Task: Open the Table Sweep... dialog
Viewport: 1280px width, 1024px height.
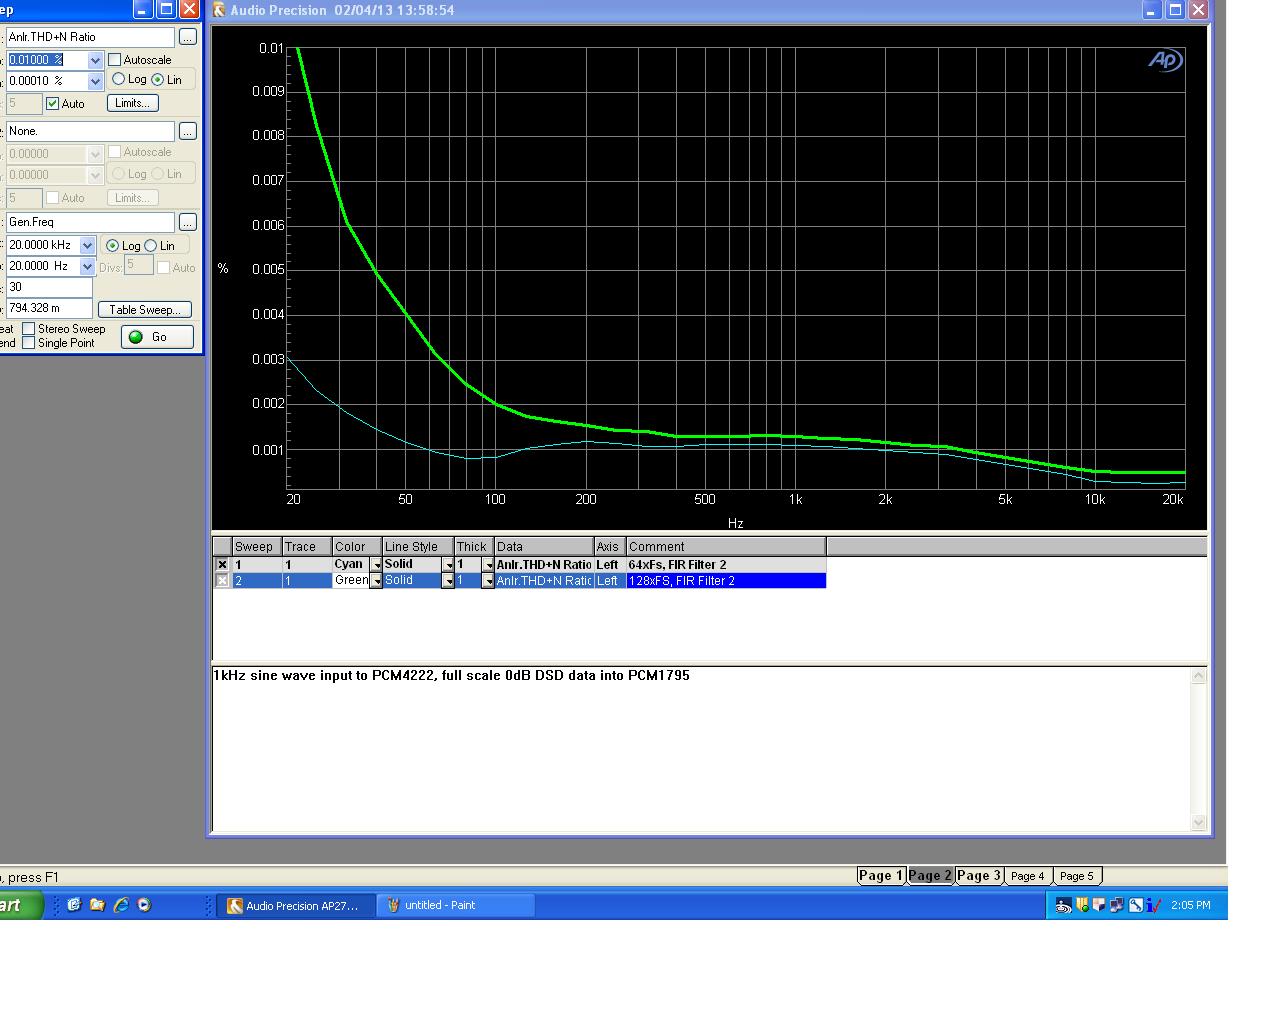Action: (x=145, y=310)
